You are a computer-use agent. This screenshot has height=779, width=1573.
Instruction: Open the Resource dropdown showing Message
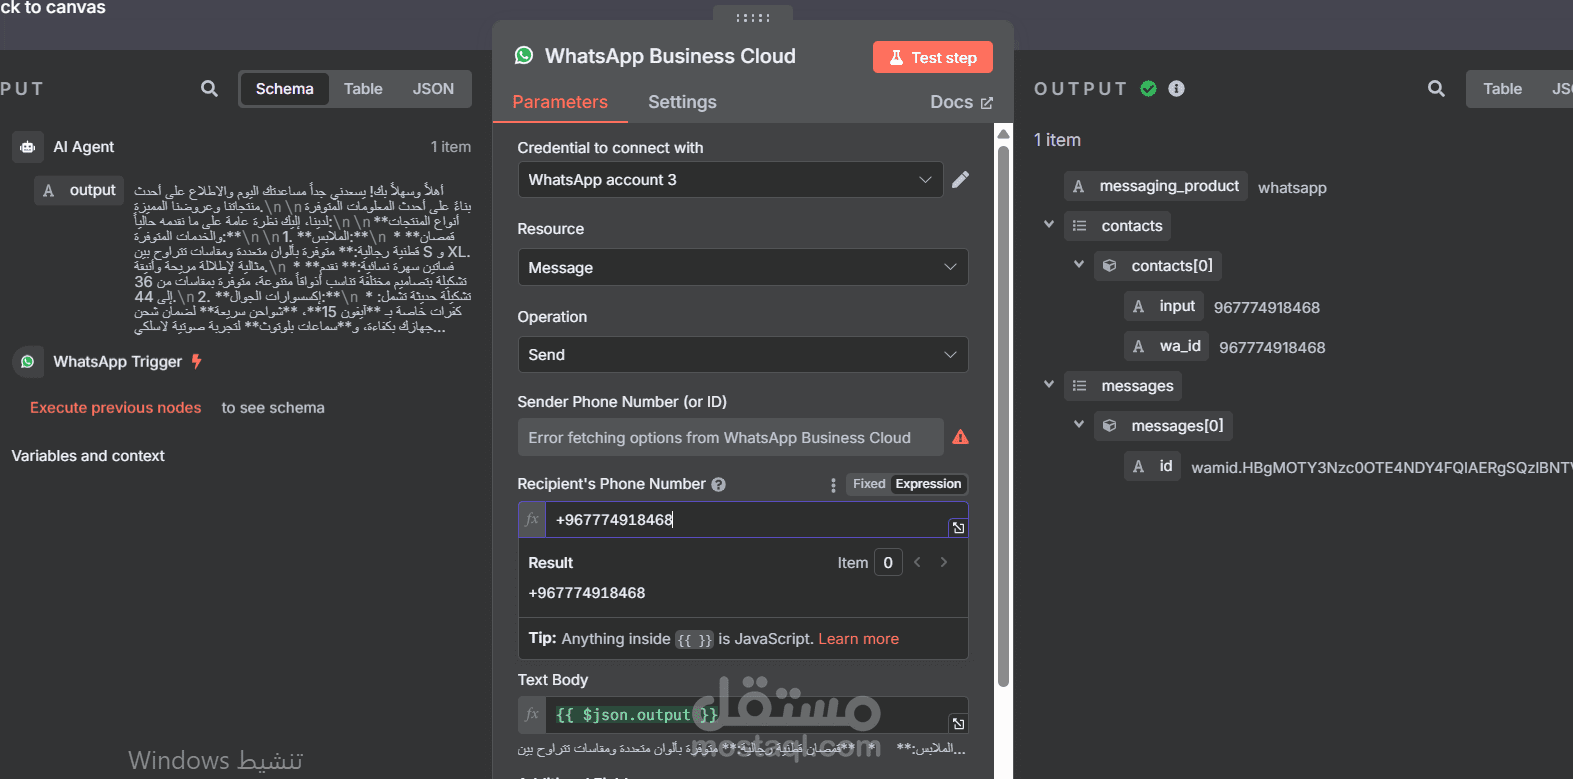coord(742,267)
